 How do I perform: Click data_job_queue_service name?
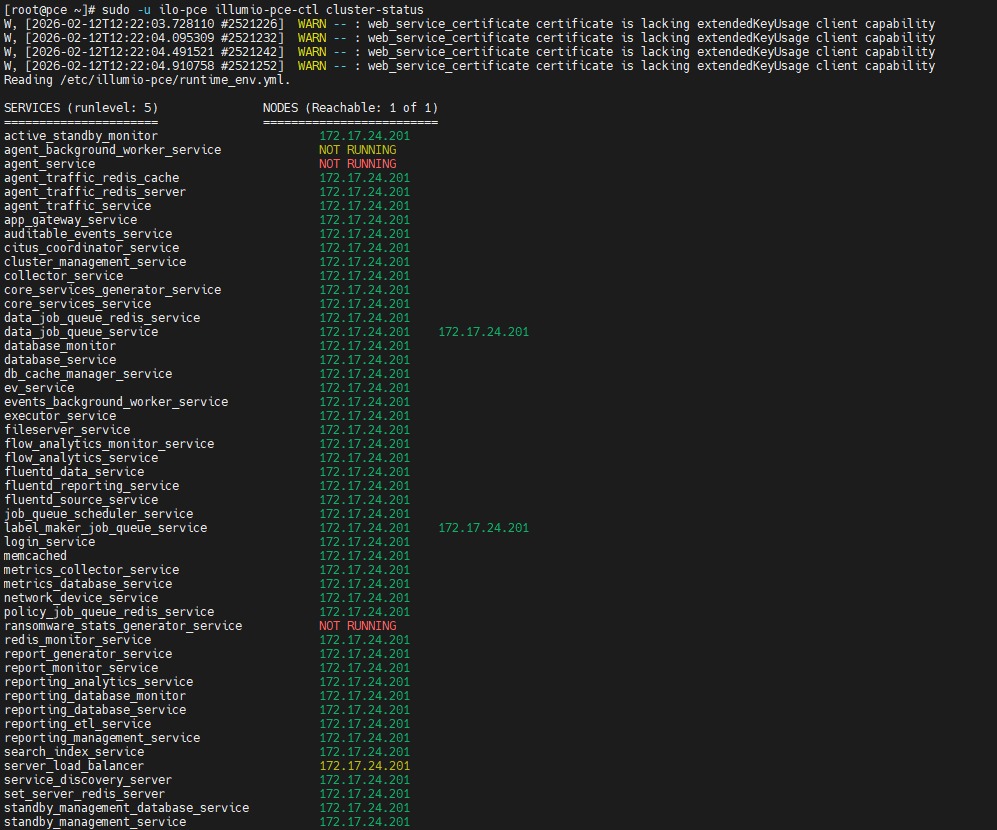pyautogui.click(x=81, y=331)
